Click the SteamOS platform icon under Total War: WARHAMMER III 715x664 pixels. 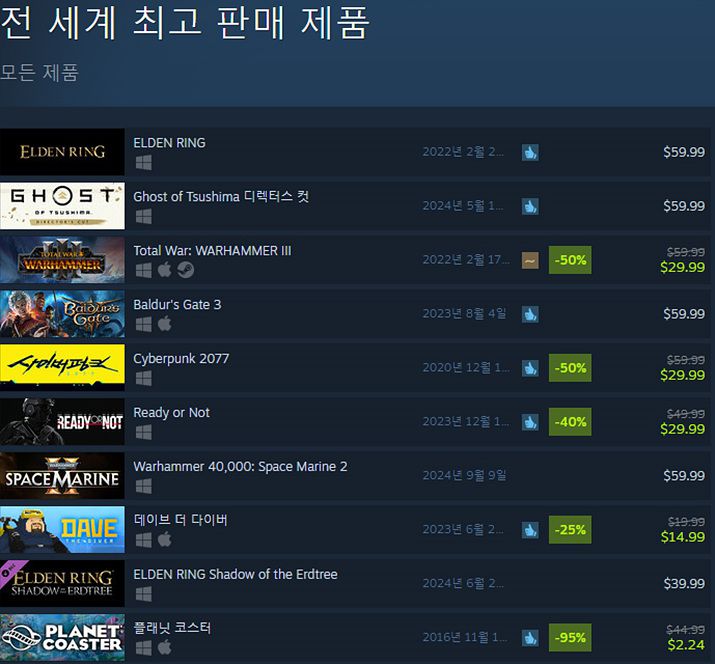pos(185,270)
